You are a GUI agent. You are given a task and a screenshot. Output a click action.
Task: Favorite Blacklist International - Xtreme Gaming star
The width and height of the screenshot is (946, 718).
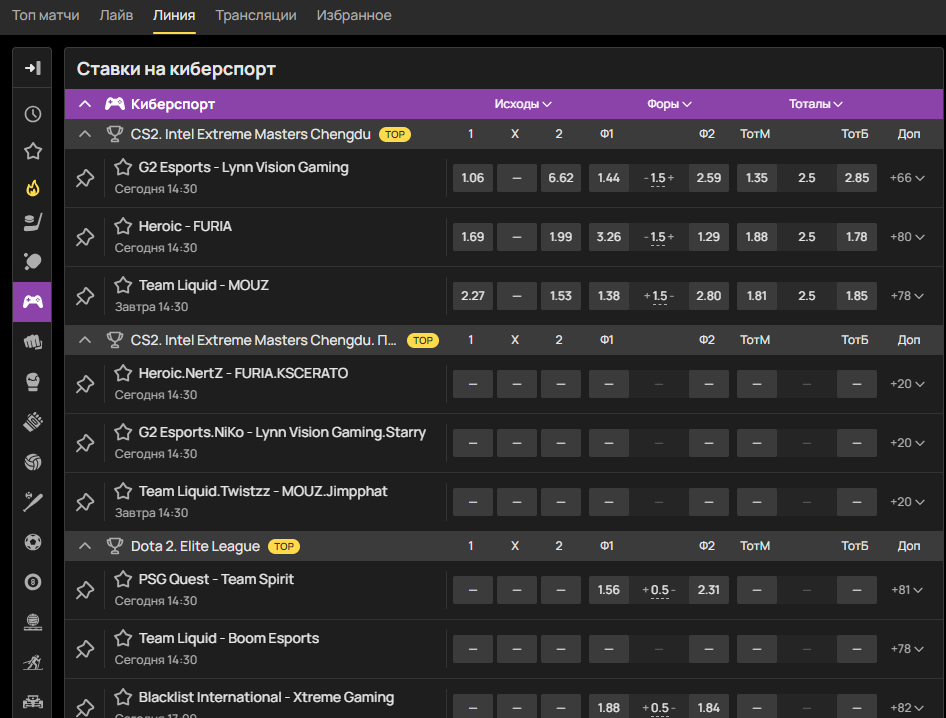coord(123,697)
